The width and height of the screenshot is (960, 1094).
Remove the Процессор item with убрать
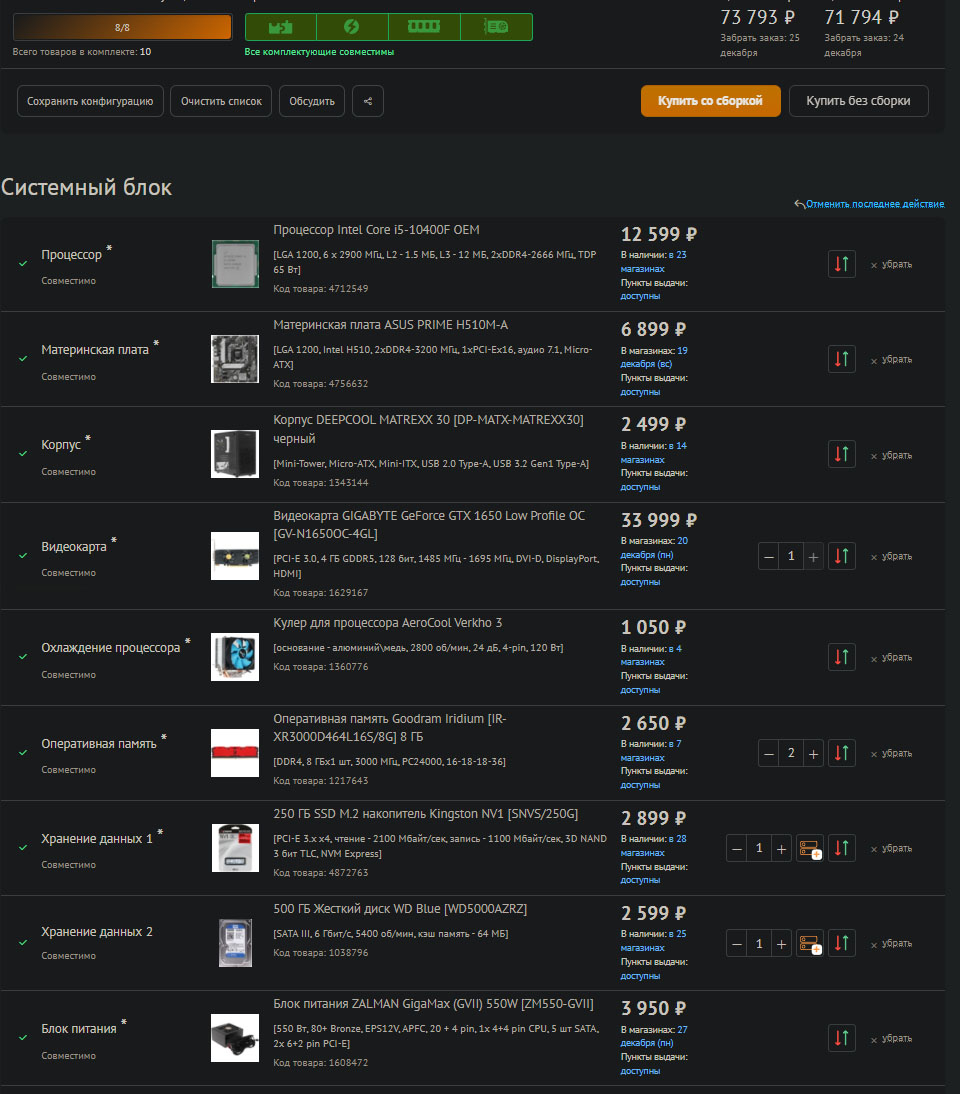[891, 264]
